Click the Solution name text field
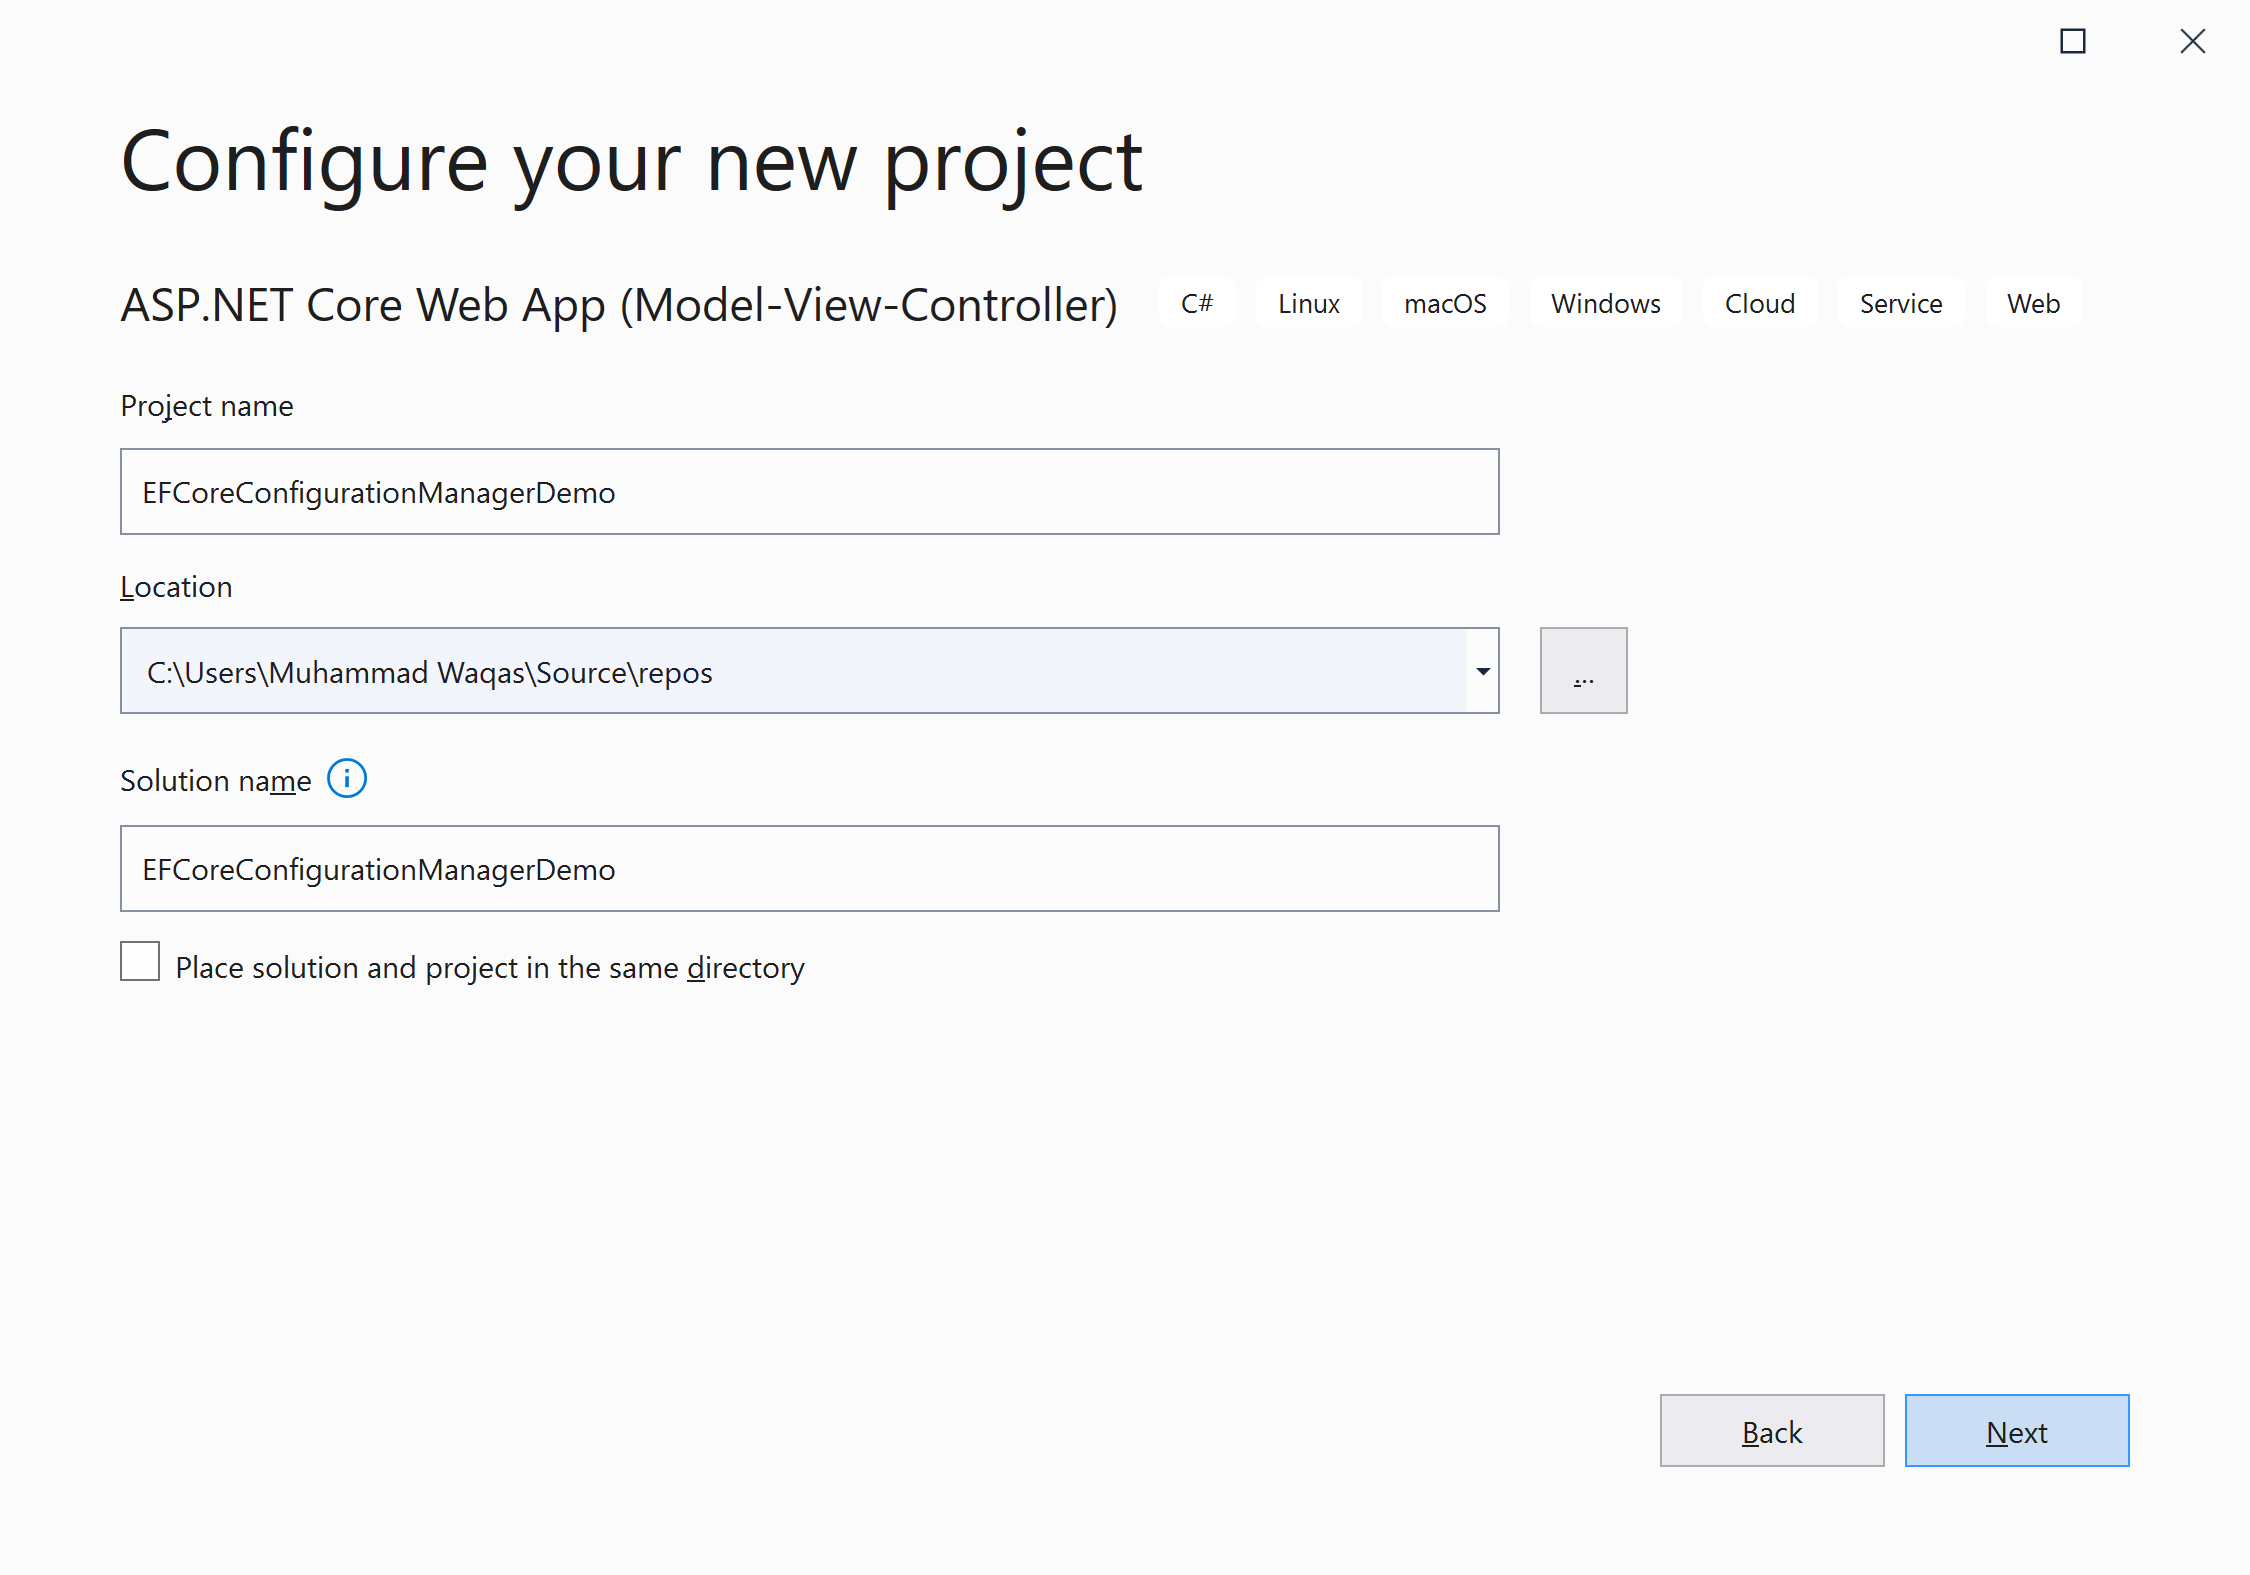2250x1575 pixels. coord(808,869)
